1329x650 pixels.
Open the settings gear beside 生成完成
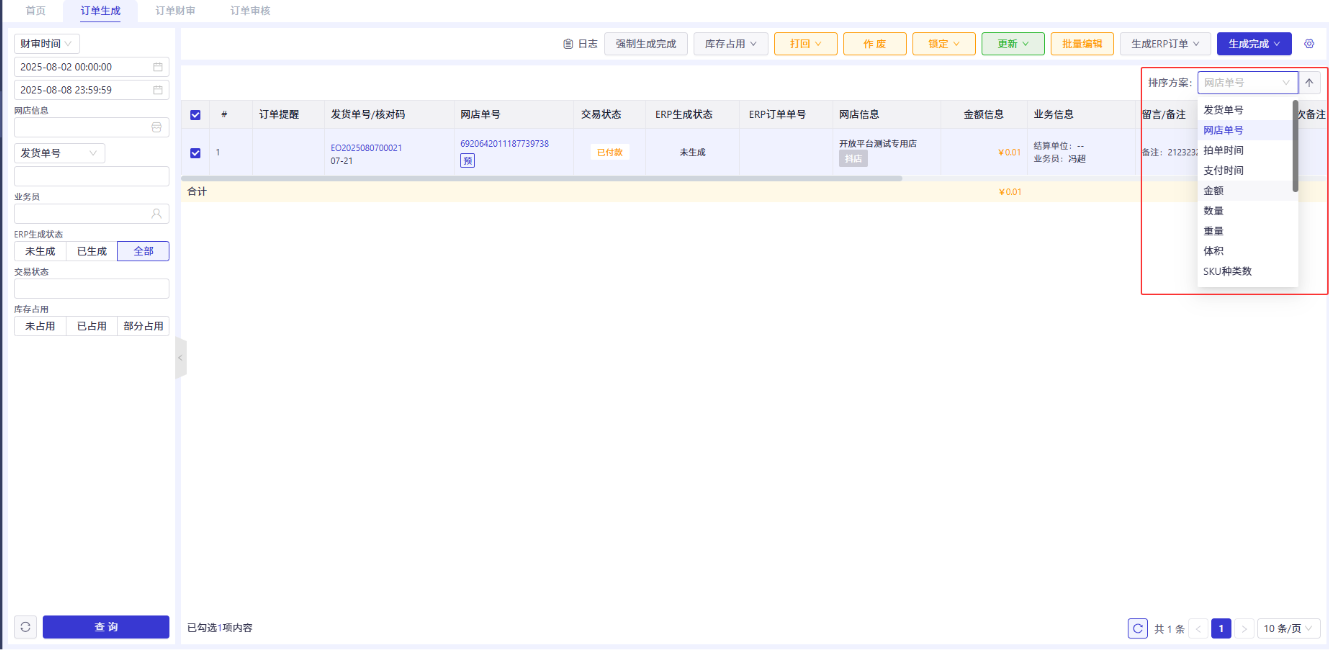click(1308, 44)
